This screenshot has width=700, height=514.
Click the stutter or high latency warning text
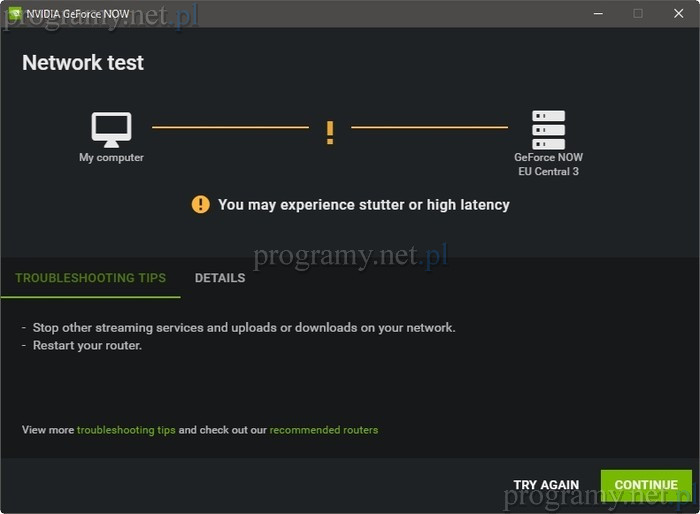pyautogui.click(x=363, y=205)
